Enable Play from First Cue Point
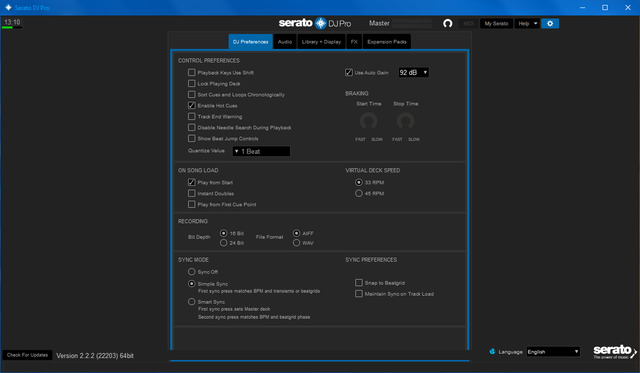 (191, 204)
